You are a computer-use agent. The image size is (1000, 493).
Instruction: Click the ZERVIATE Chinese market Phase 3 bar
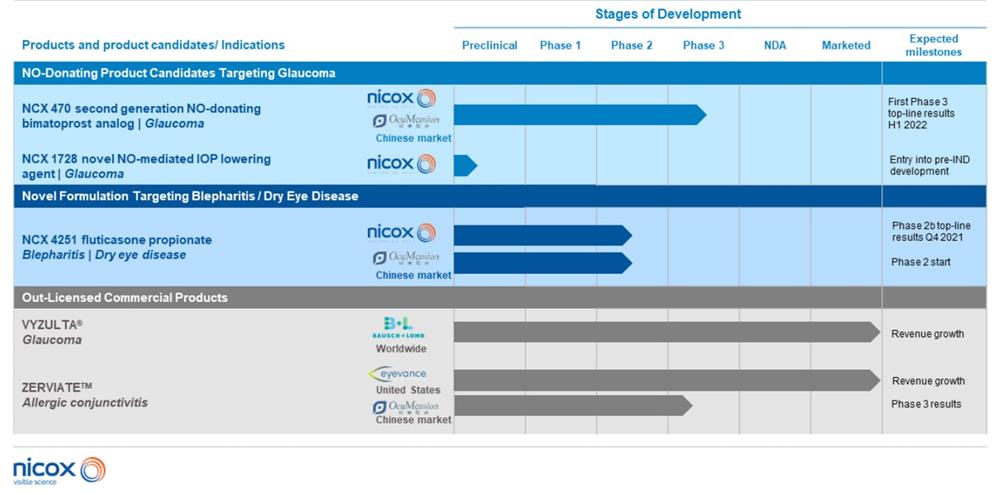(x=573, y=406)
